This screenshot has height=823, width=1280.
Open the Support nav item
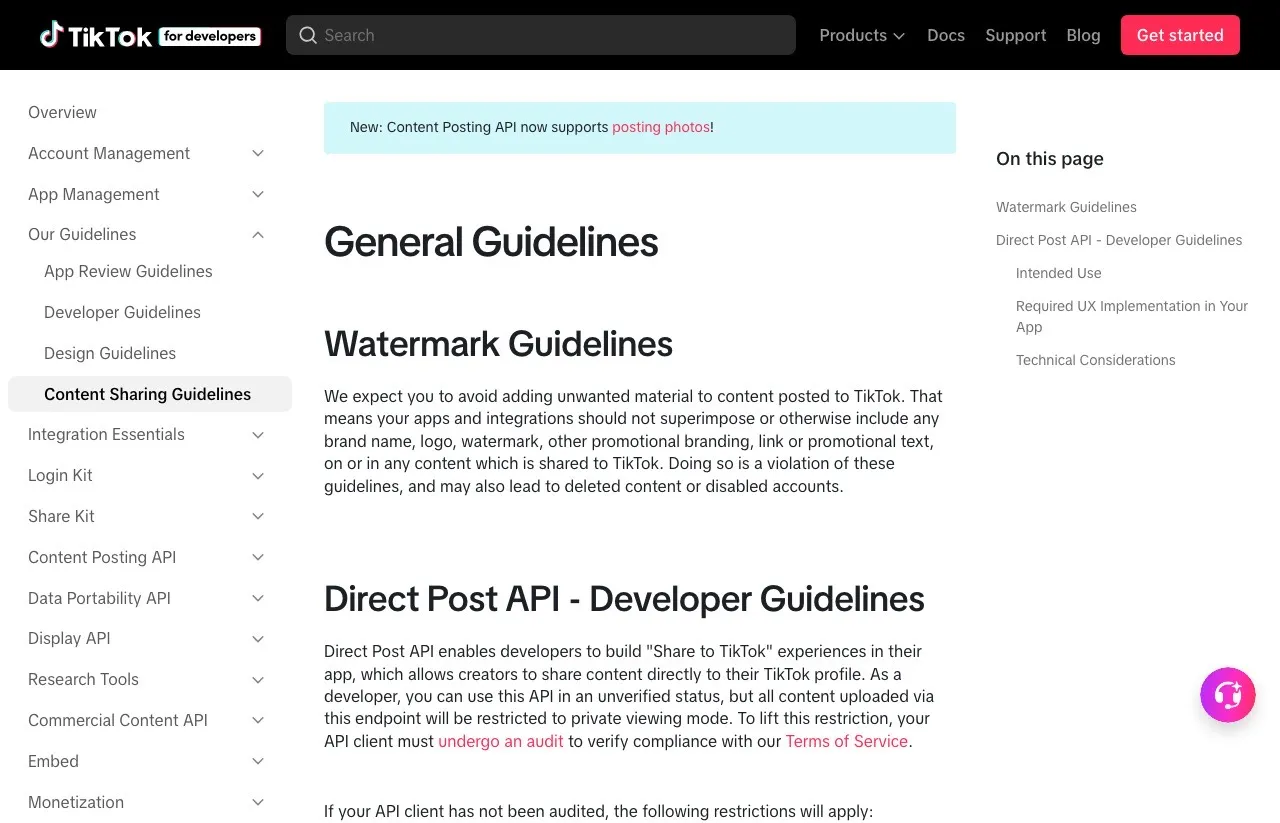[x=1016, y=35]
